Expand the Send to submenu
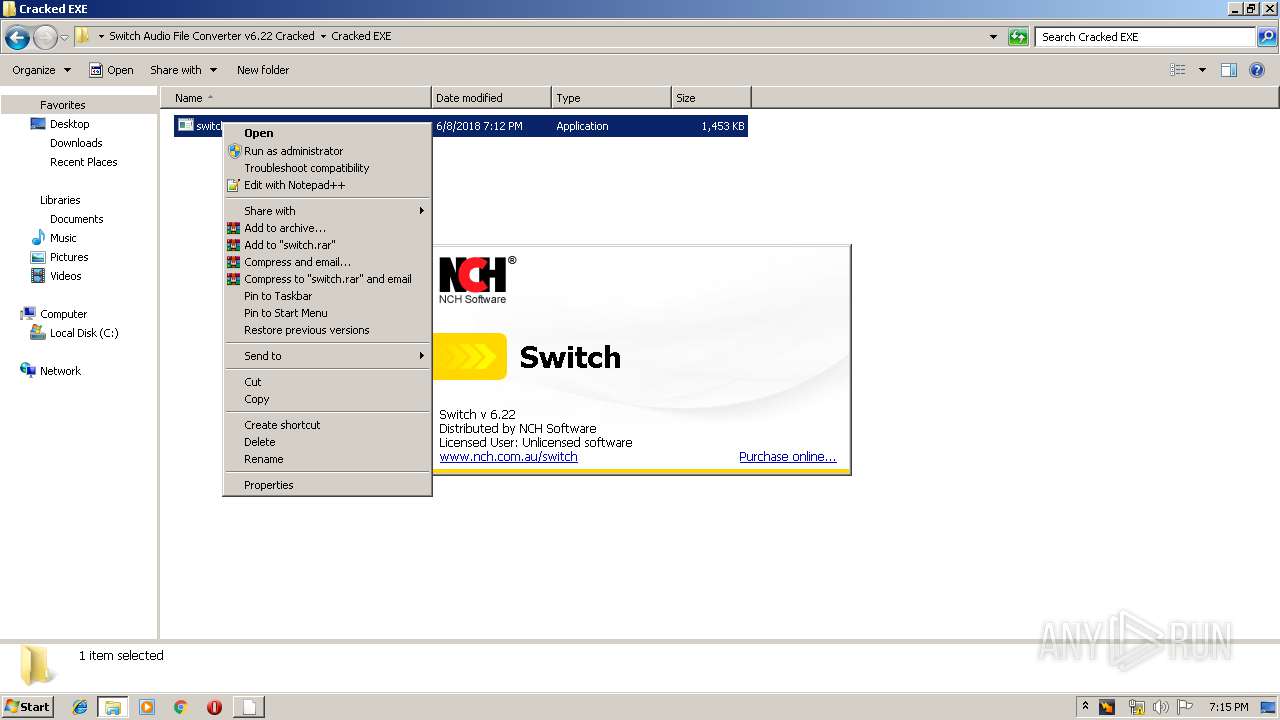The width and height of the screenshot is (1280, 720). point(327,356)
